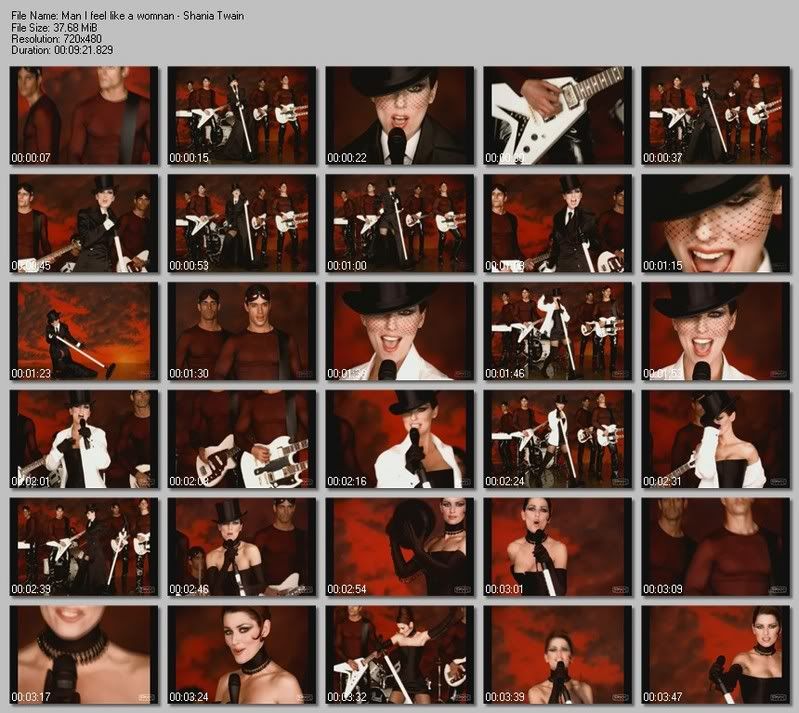
Task: Select the 'File Size: 37.68 MiB' text
Action: click(54, 28)
